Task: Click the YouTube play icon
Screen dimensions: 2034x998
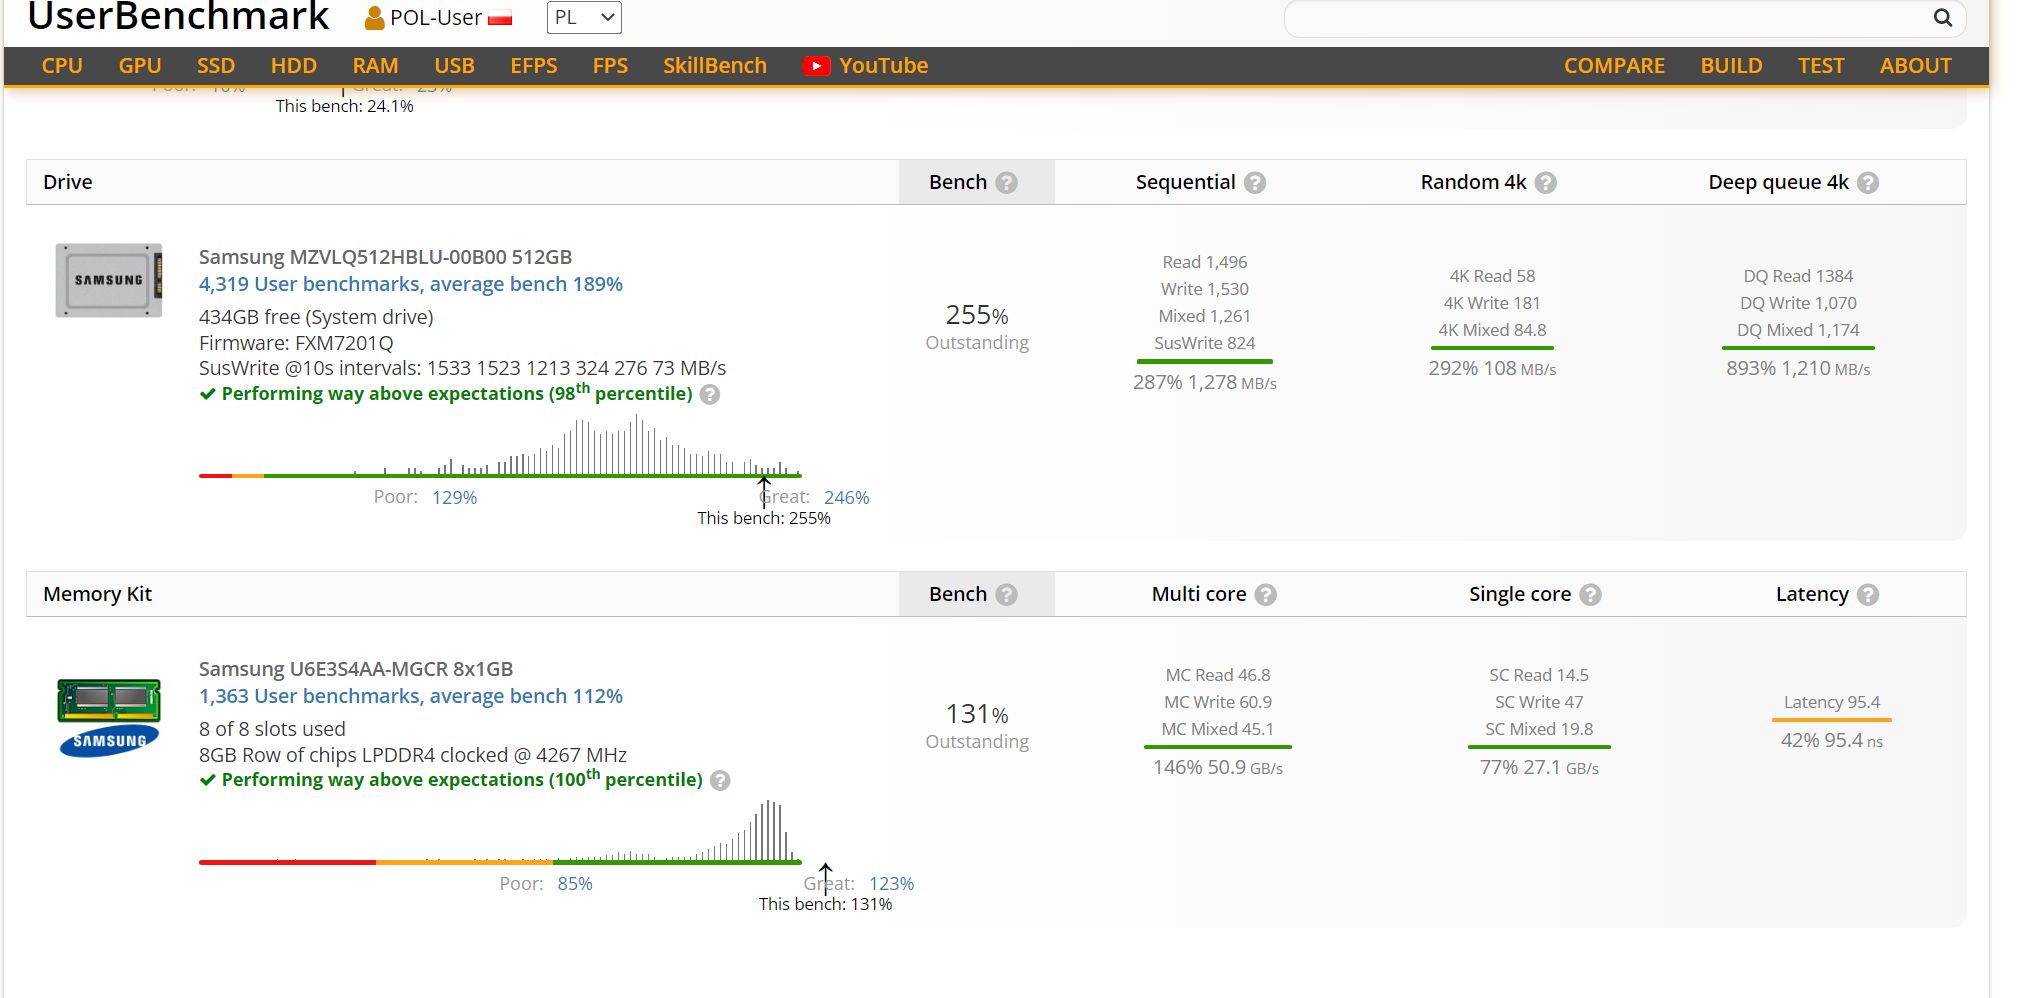Action: click(816, 66)
